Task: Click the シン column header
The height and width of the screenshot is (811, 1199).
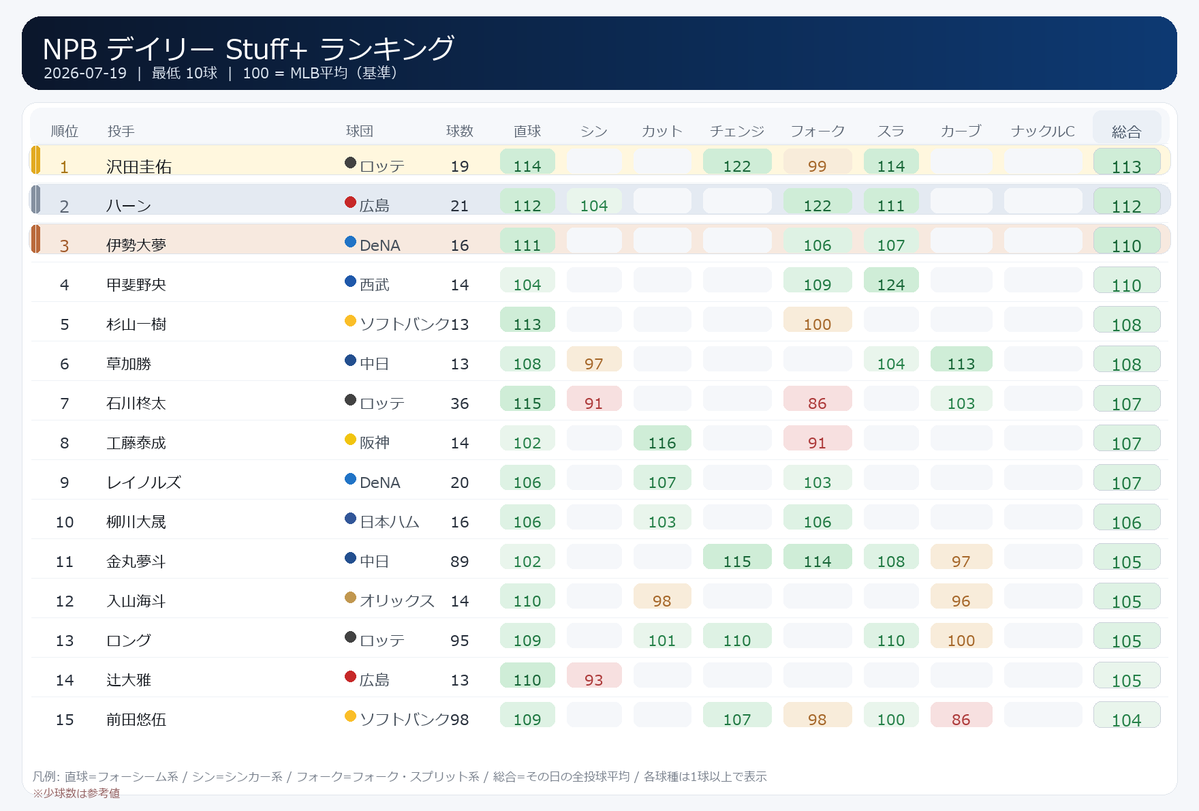Action: pos(593,131)
